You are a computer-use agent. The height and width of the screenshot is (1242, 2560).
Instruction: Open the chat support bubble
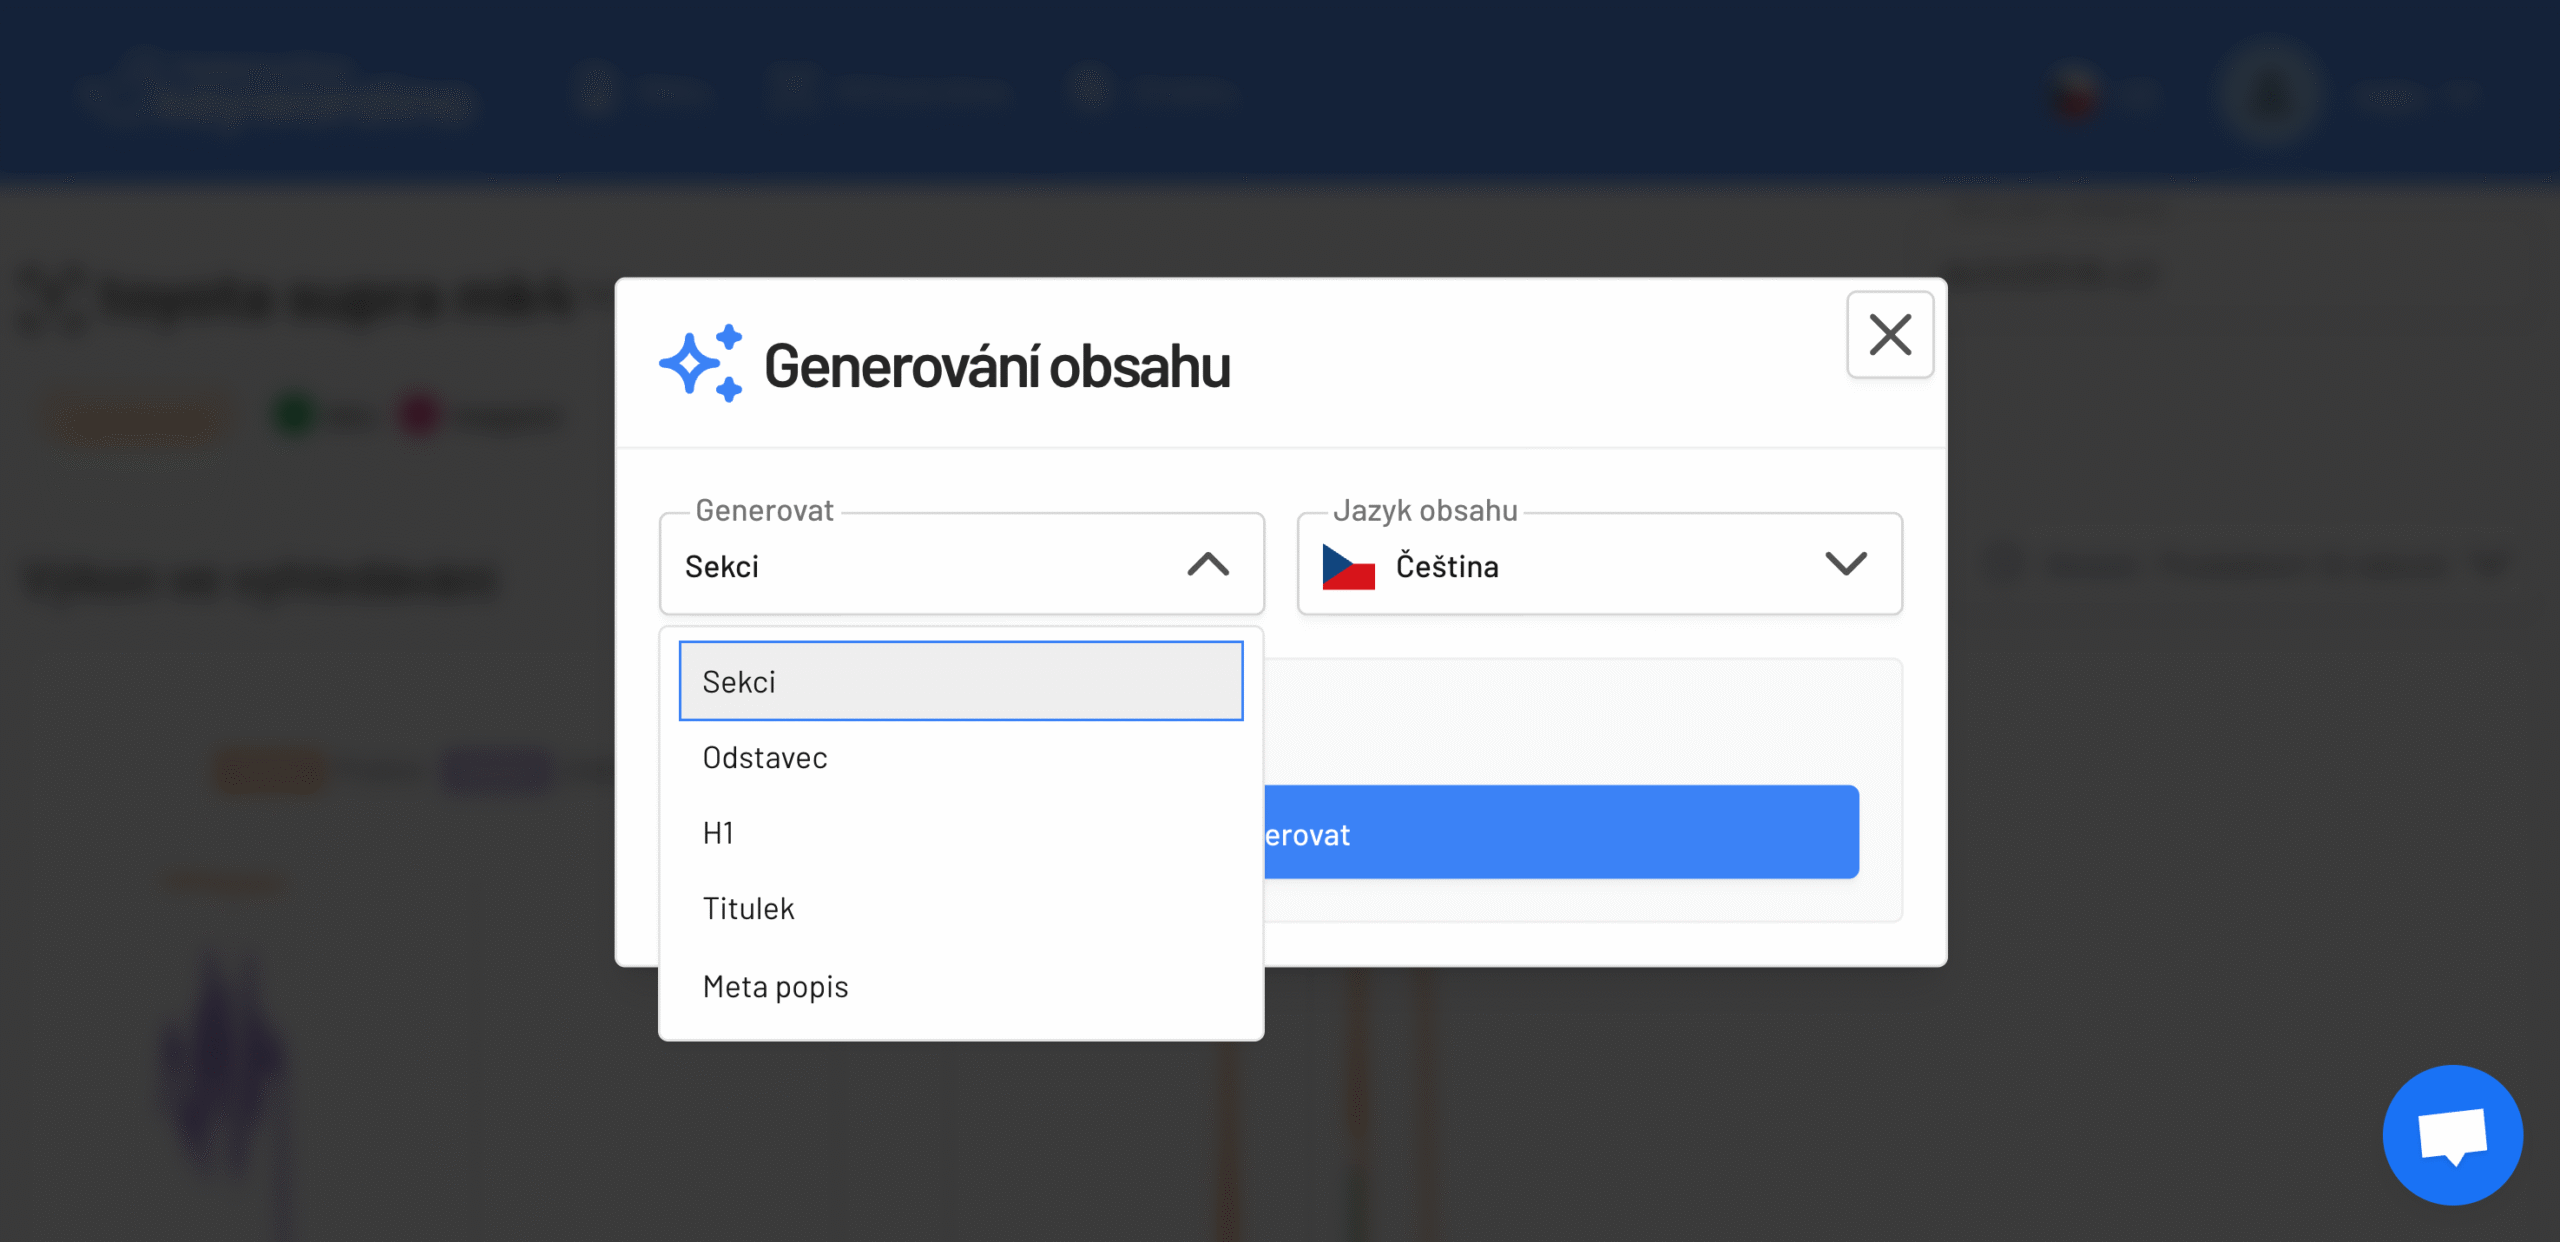[2451, 1135]
